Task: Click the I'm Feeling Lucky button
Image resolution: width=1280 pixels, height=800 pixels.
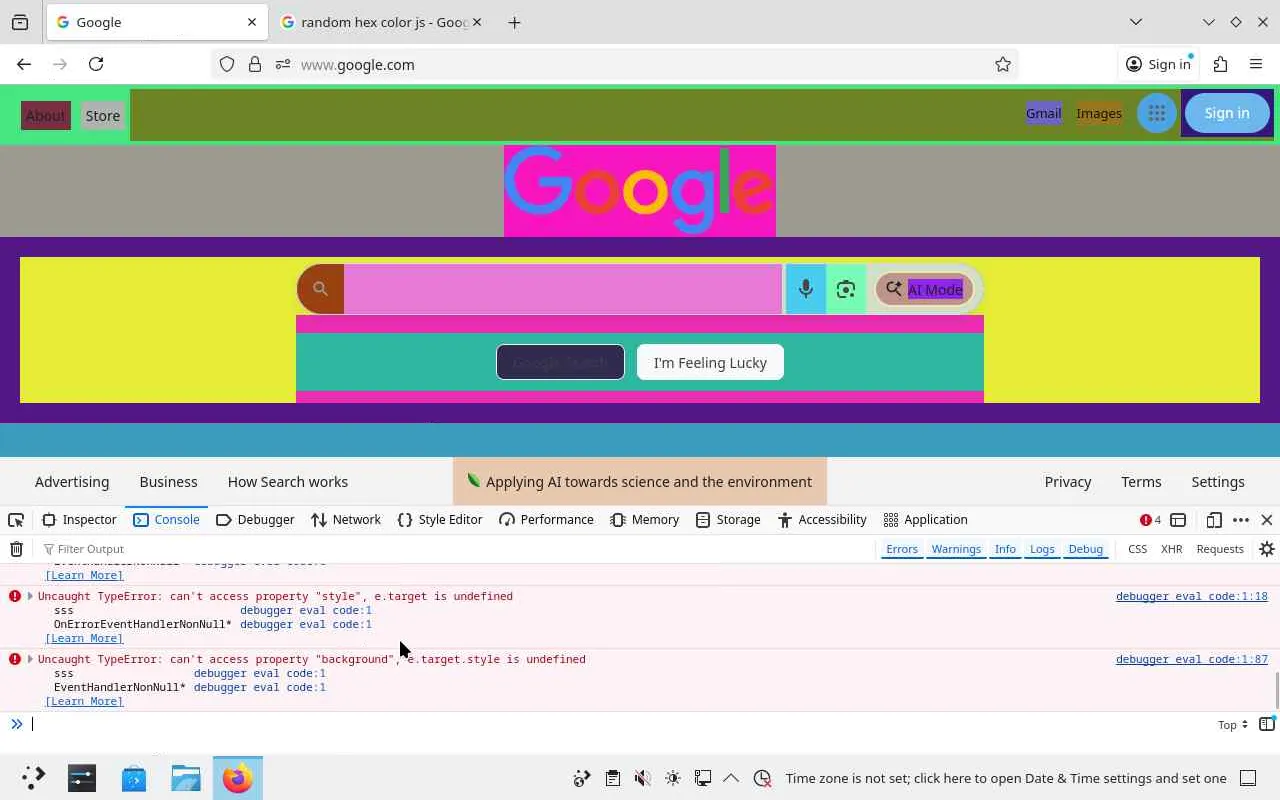Action: coord(710,363)
